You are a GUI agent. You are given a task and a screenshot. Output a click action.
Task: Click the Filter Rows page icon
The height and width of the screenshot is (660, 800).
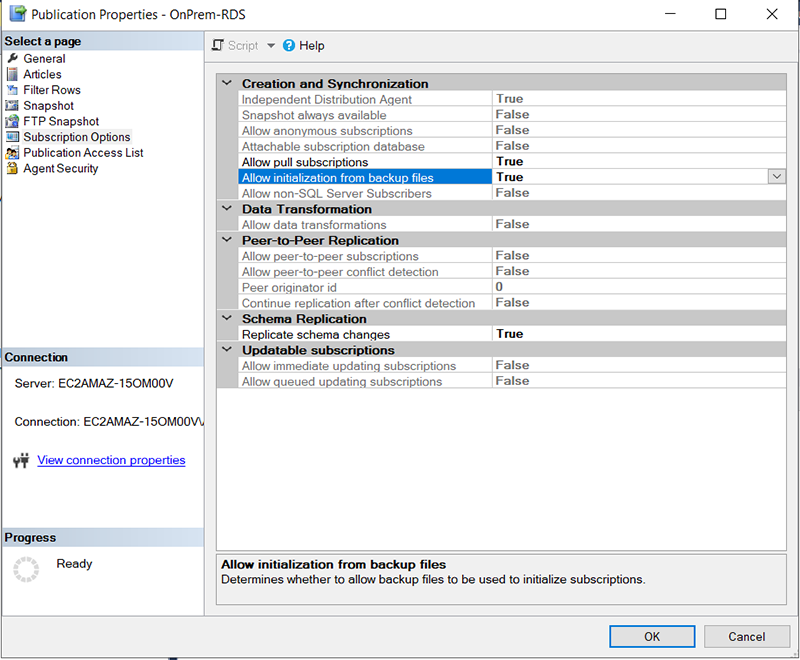pos(13,90)
